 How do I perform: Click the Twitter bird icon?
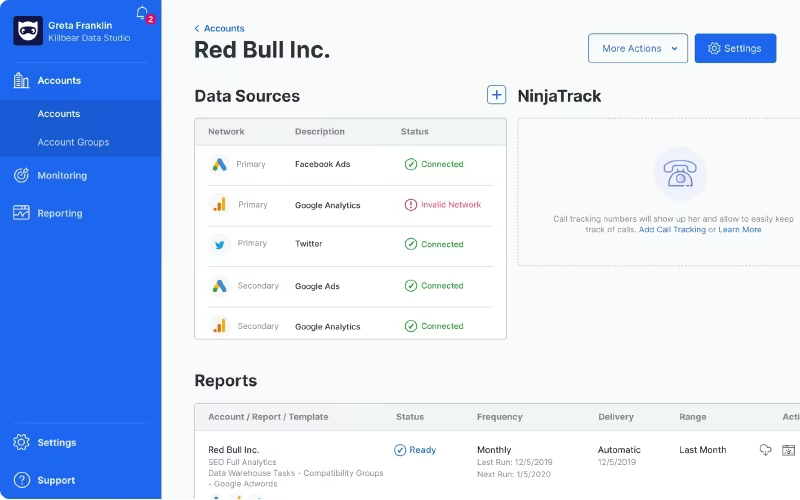219,244
